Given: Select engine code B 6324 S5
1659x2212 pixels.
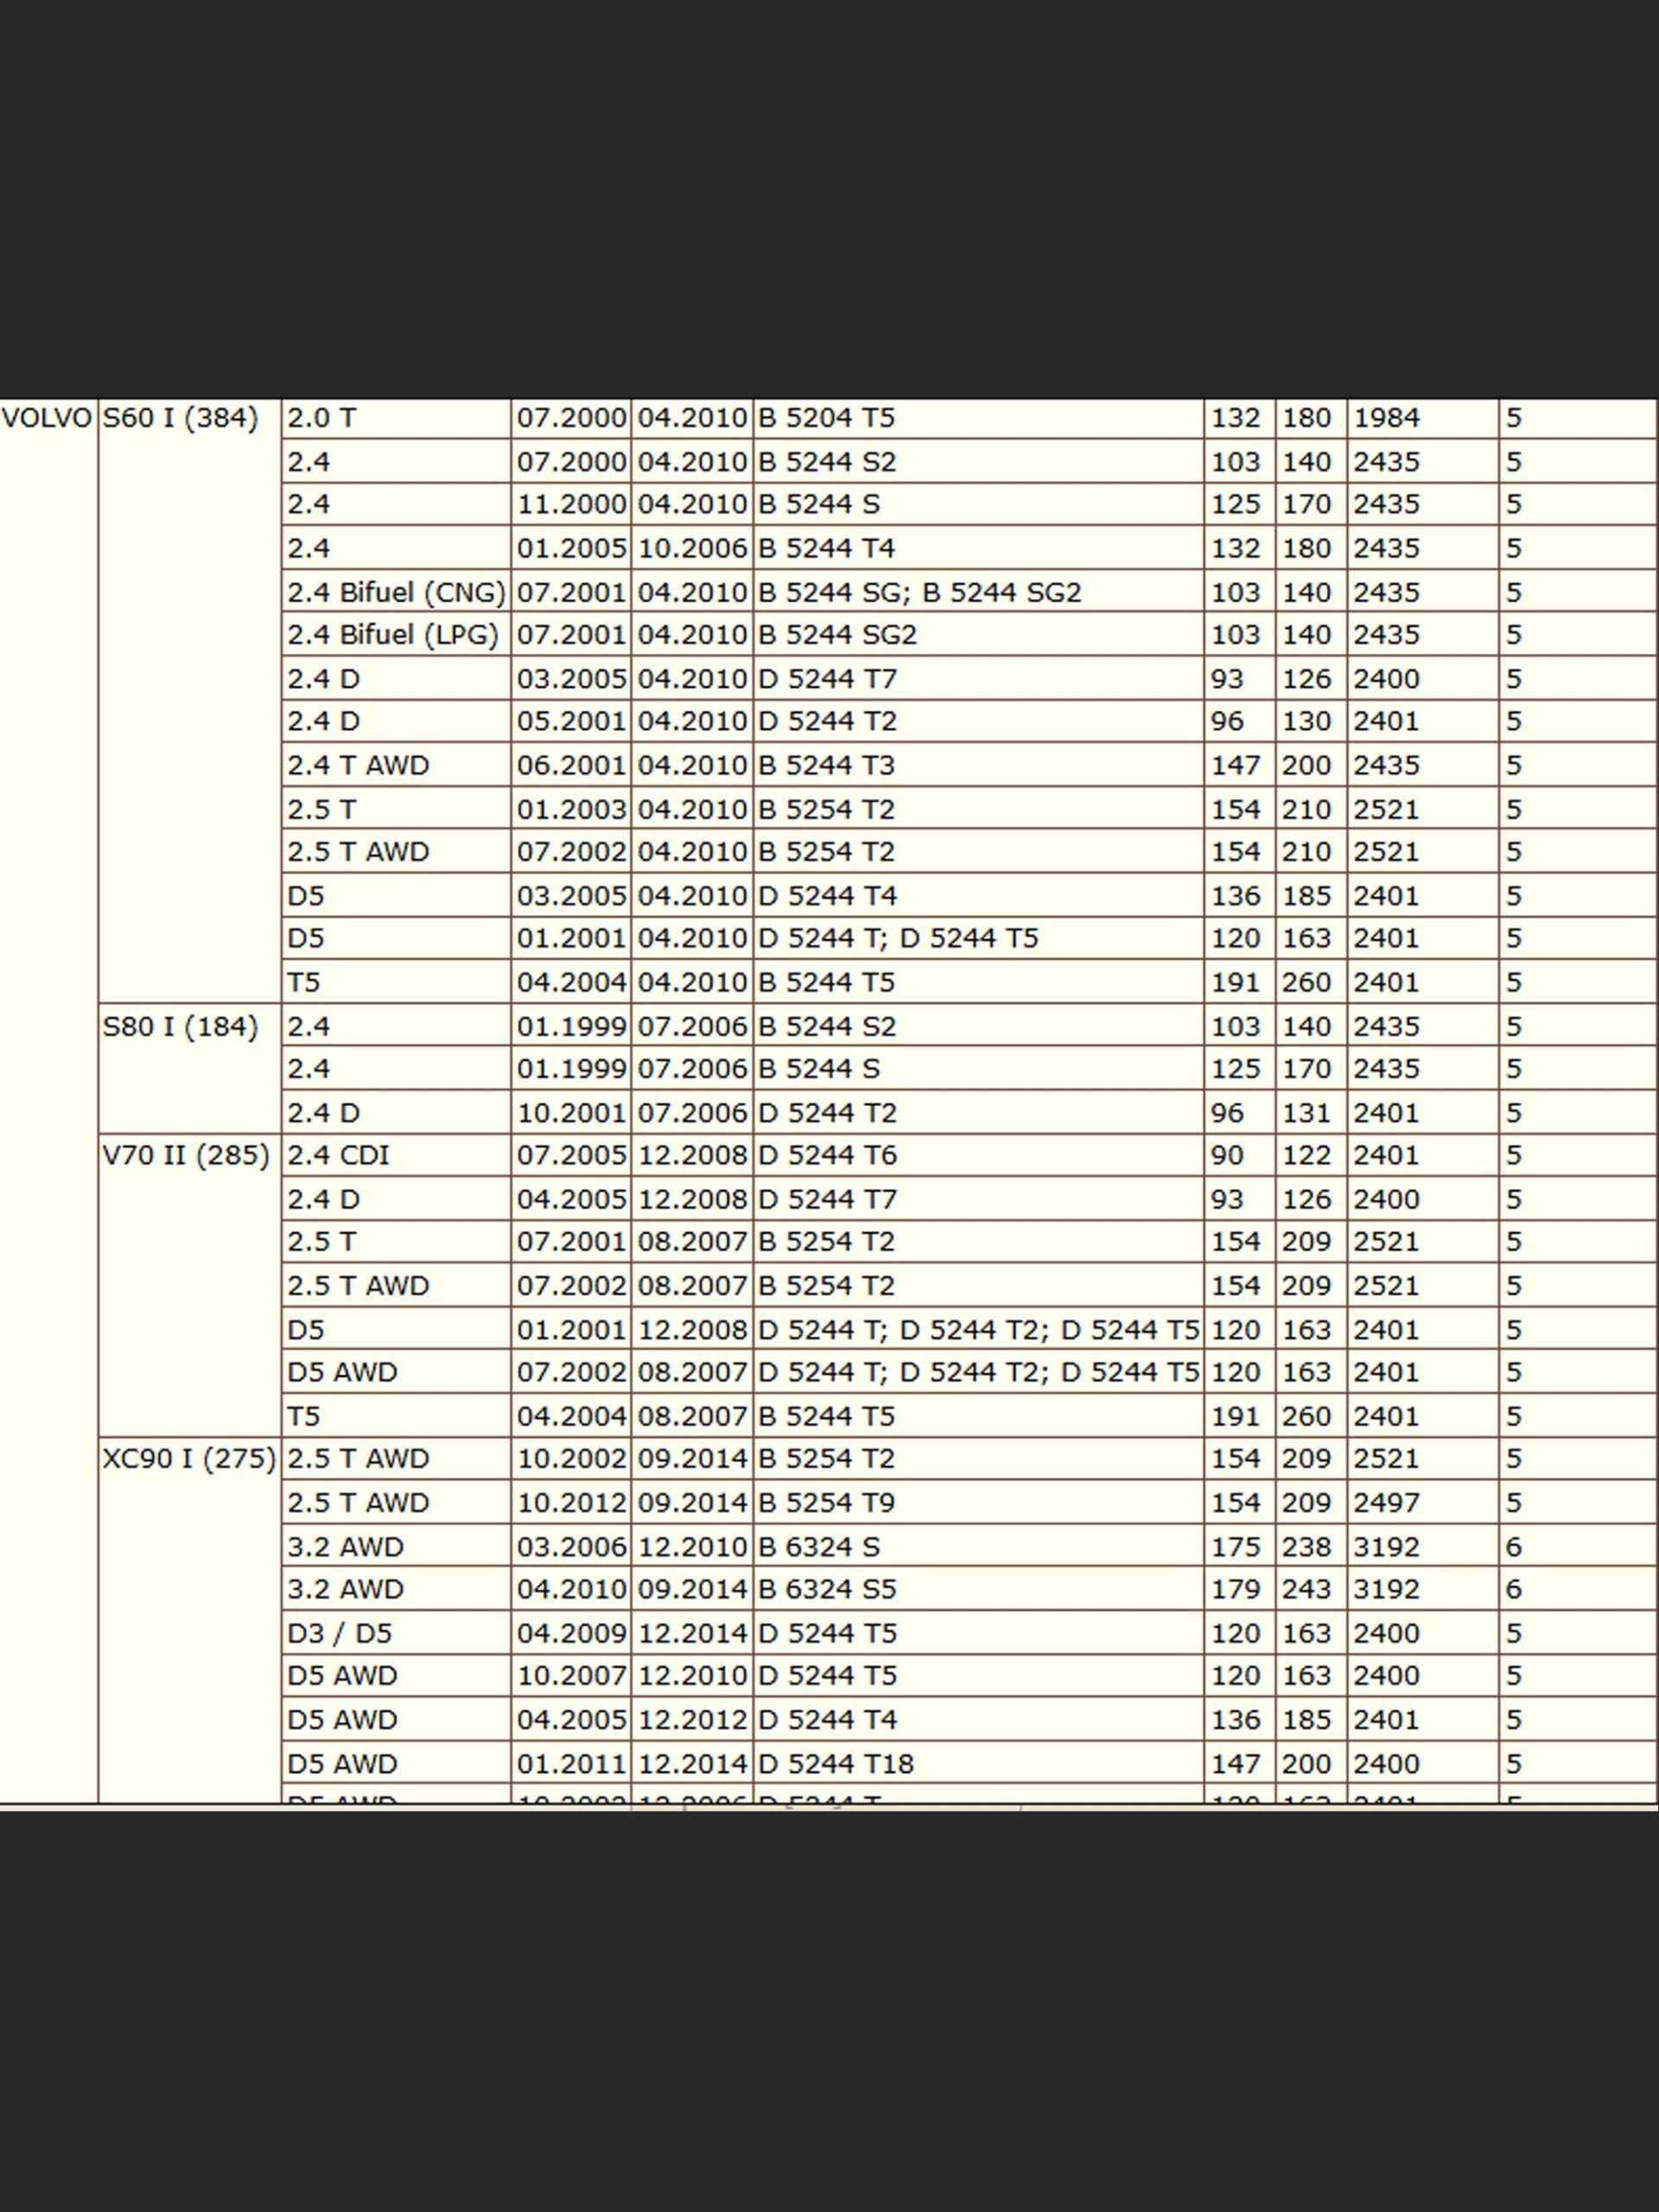Looking at the screenshot, I should 827,1589.
